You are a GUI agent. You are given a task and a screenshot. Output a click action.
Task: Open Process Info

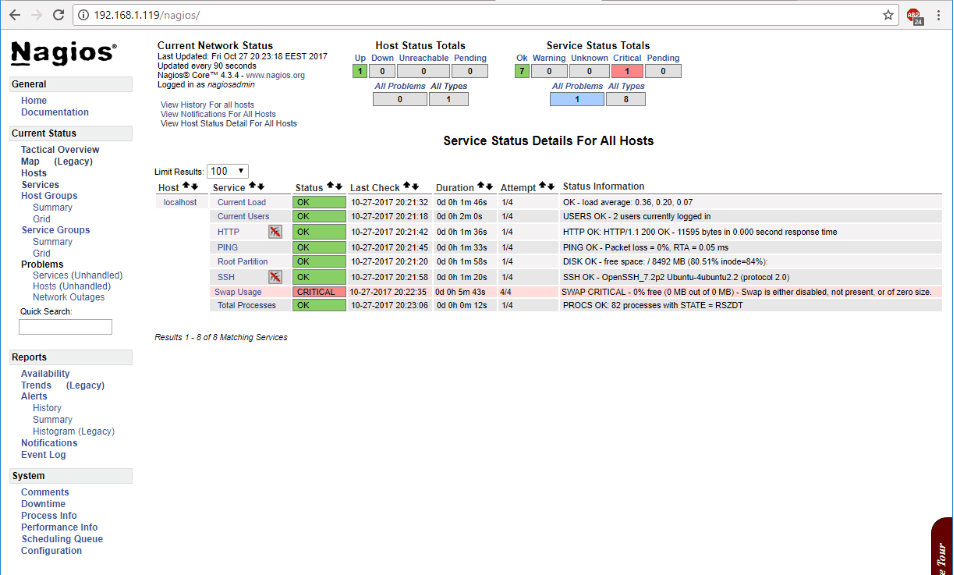click(x=49, y=515)
